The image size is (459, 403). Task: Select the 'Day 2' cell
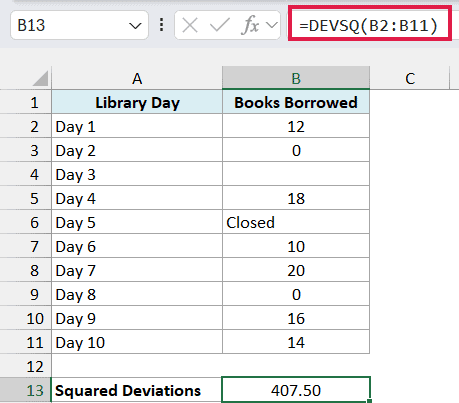point(137,150)
